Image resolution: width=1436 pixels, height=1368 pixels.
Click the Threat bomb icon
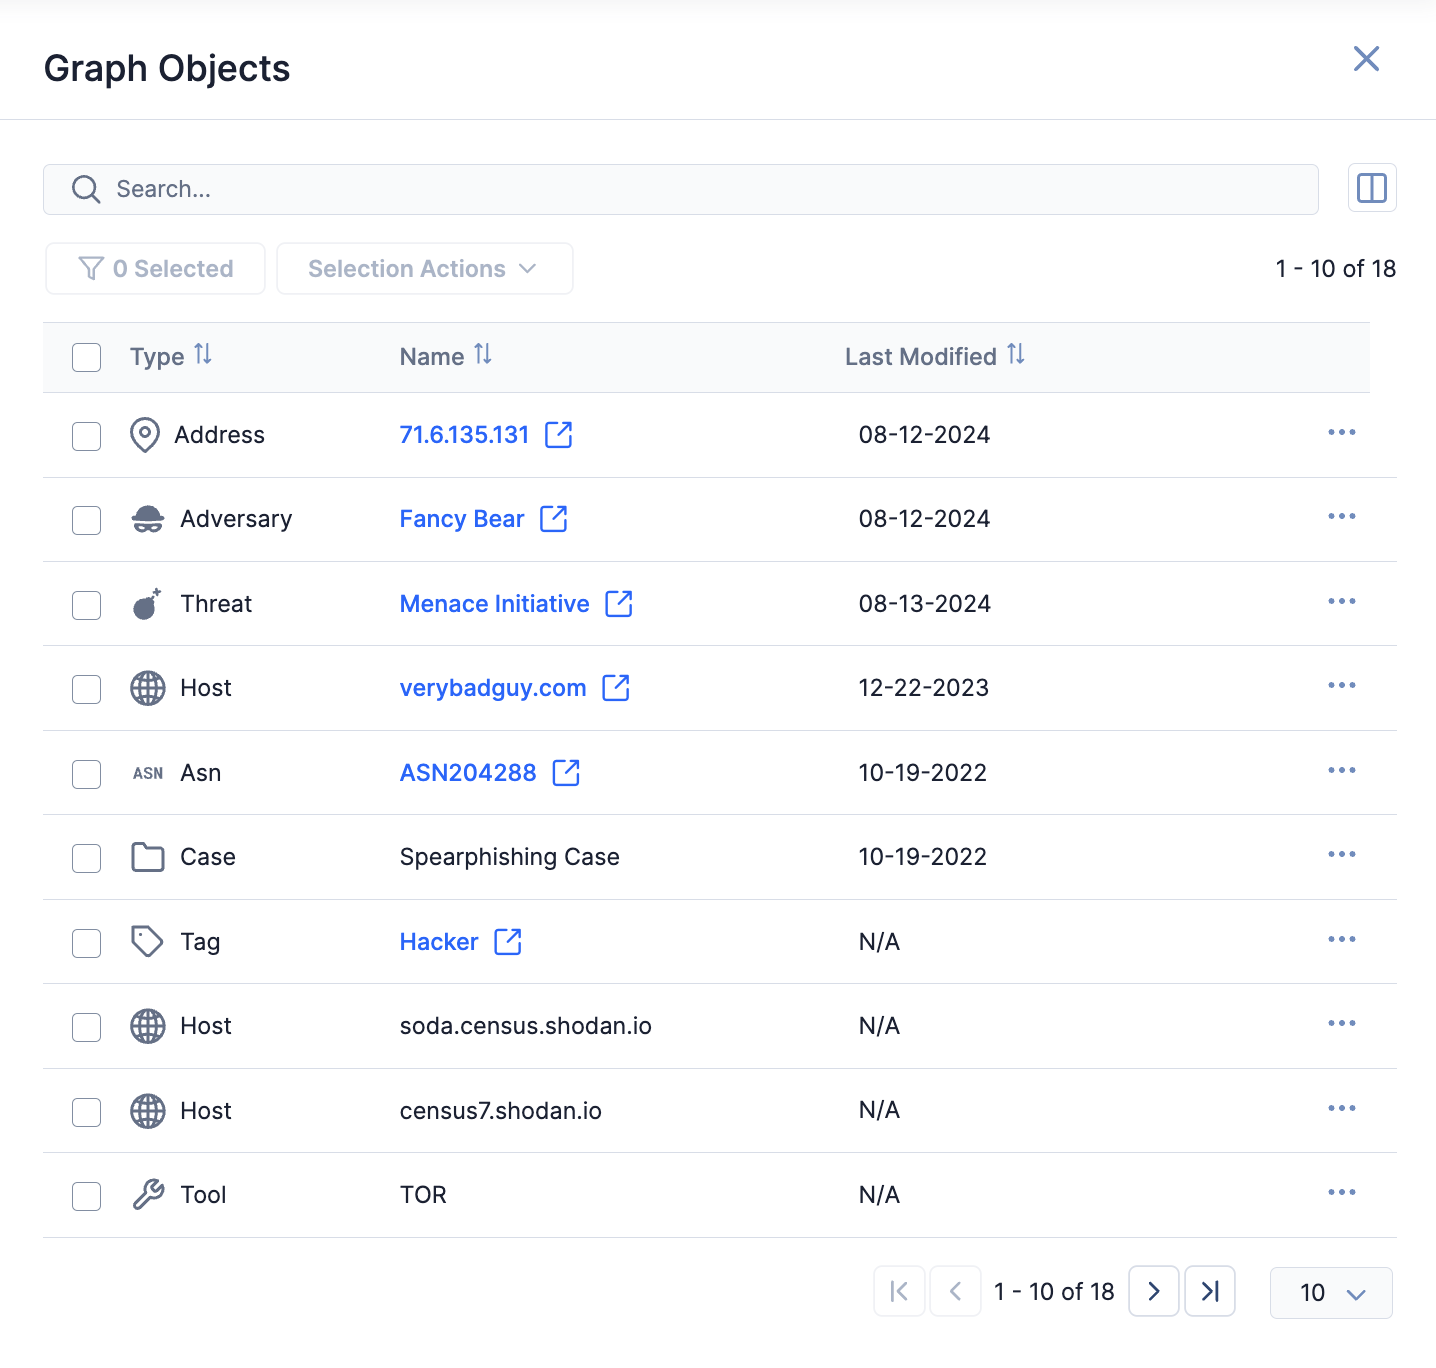146,603
